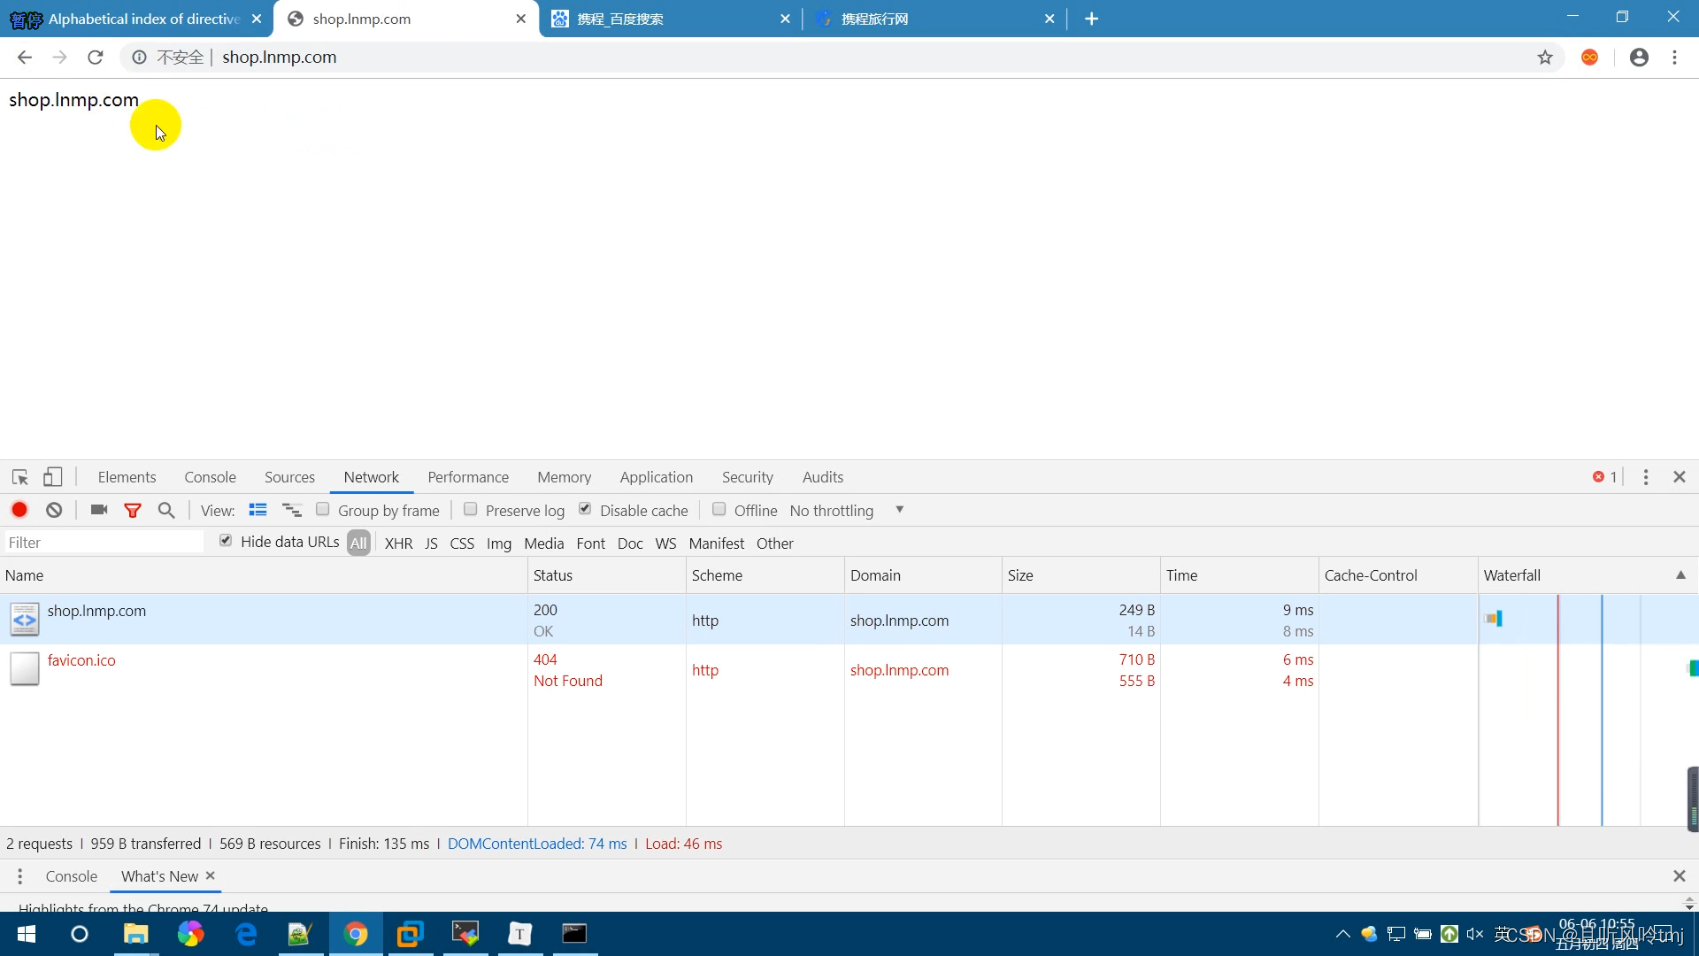Toggle the capture screenshots camera icon
The width and height of the screenshot is (1699, 956).
99,510
